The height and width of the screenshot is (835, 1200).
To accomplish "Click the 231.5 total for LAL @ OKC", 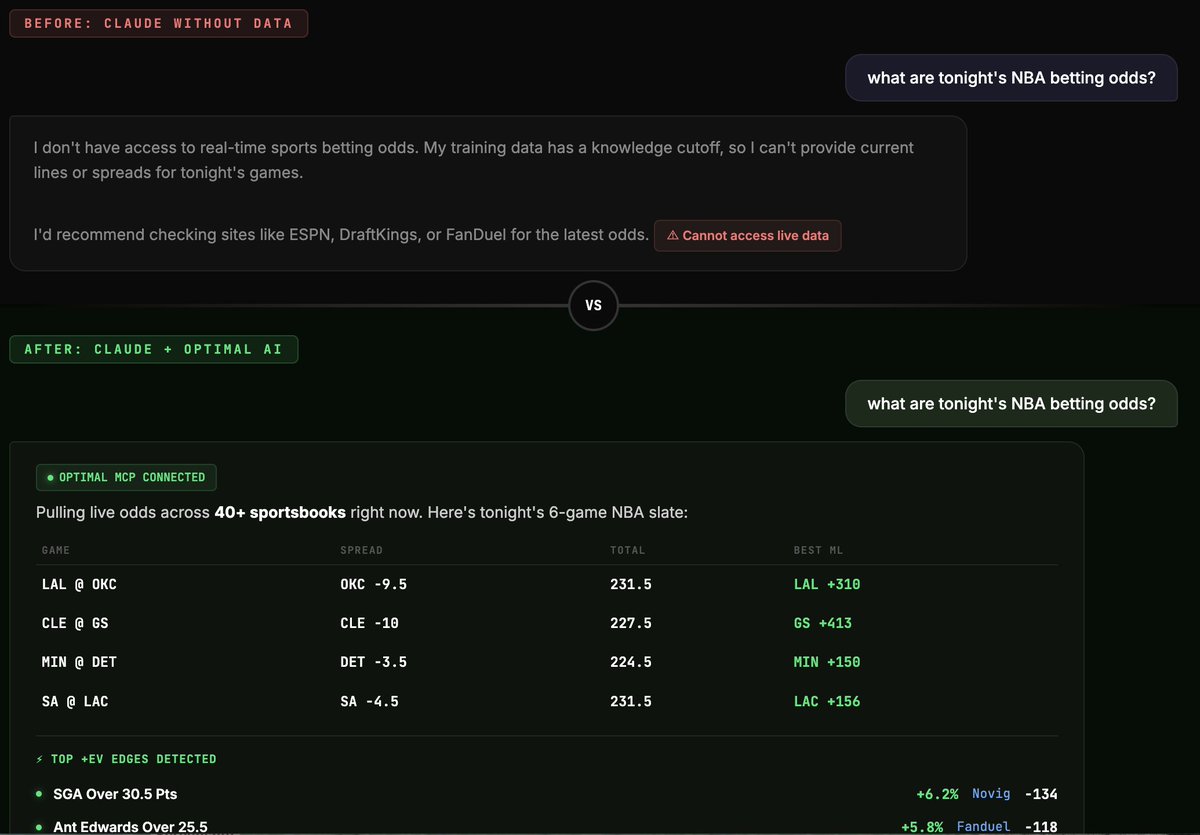I will 631,584.
